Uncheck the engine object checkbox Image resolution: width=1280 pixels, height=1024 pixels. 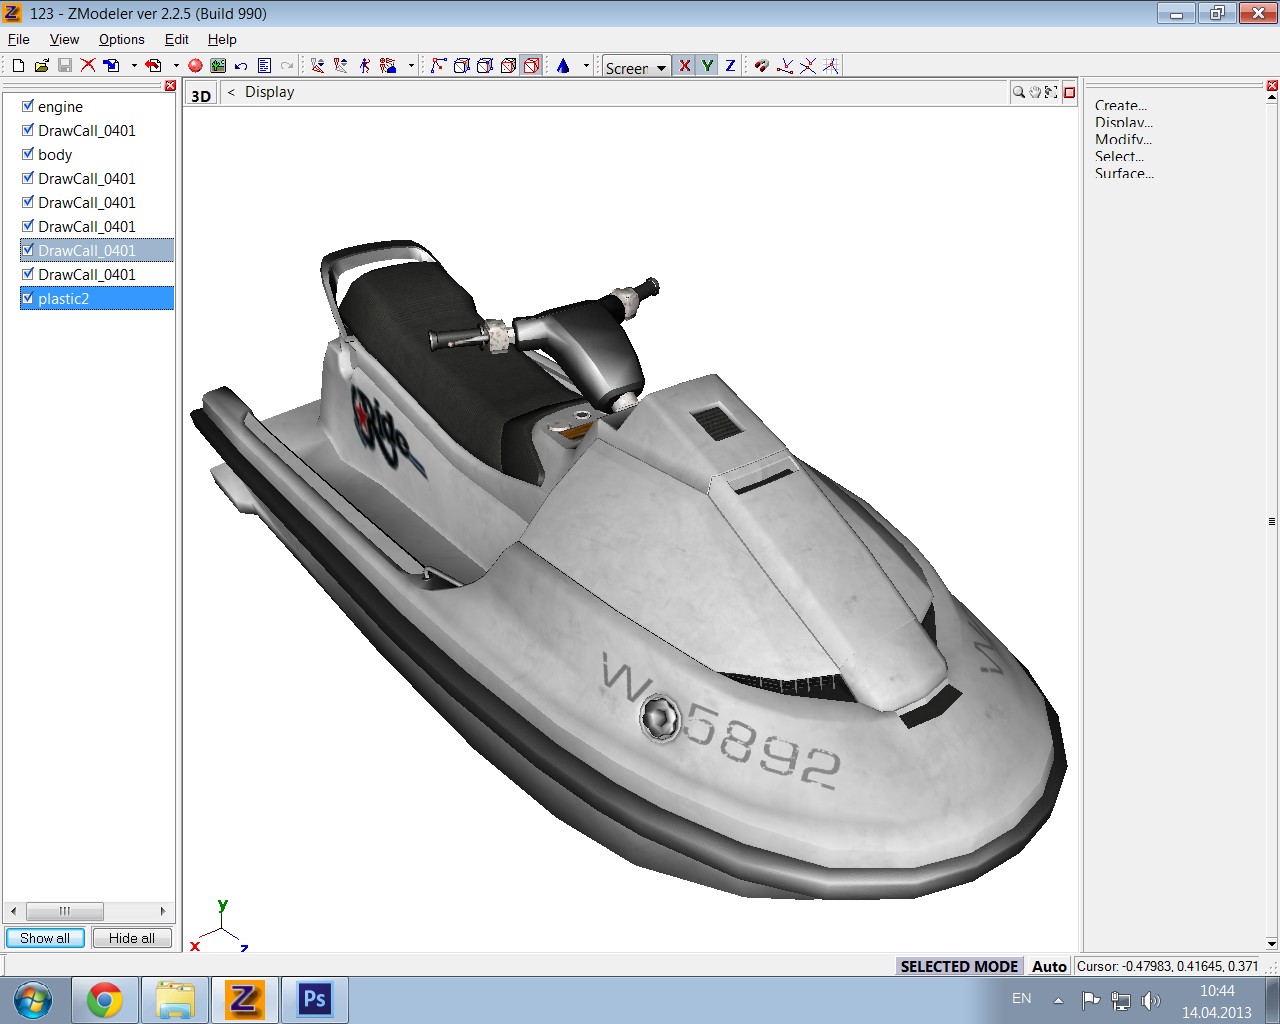point(28,106)
